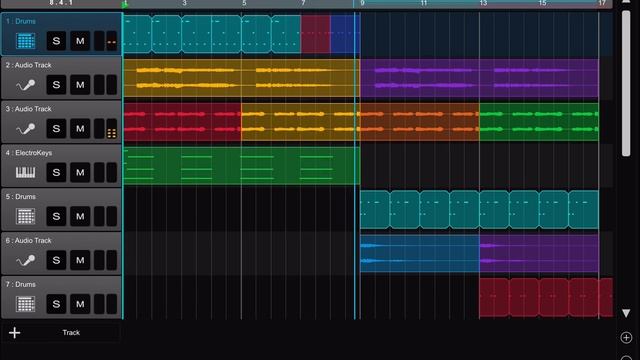
Task: Solo track 7 Drums
Action: click(56, 304)
